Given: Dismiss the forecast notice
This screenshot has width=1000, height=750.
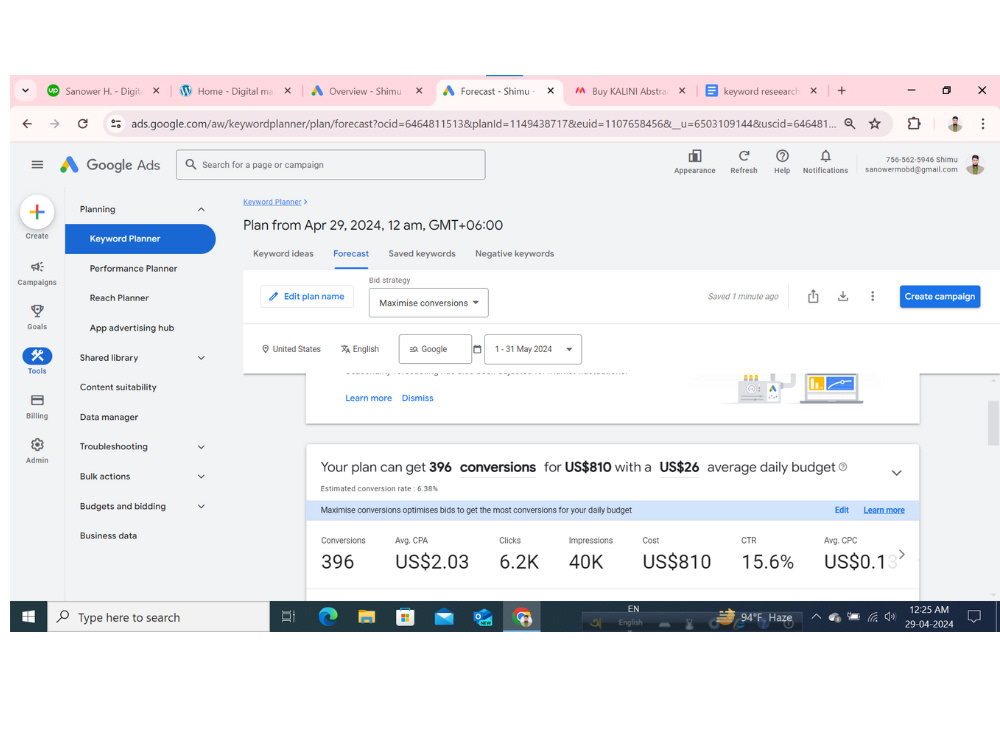Looking at the screenshot, I should (x=417, y=398).
